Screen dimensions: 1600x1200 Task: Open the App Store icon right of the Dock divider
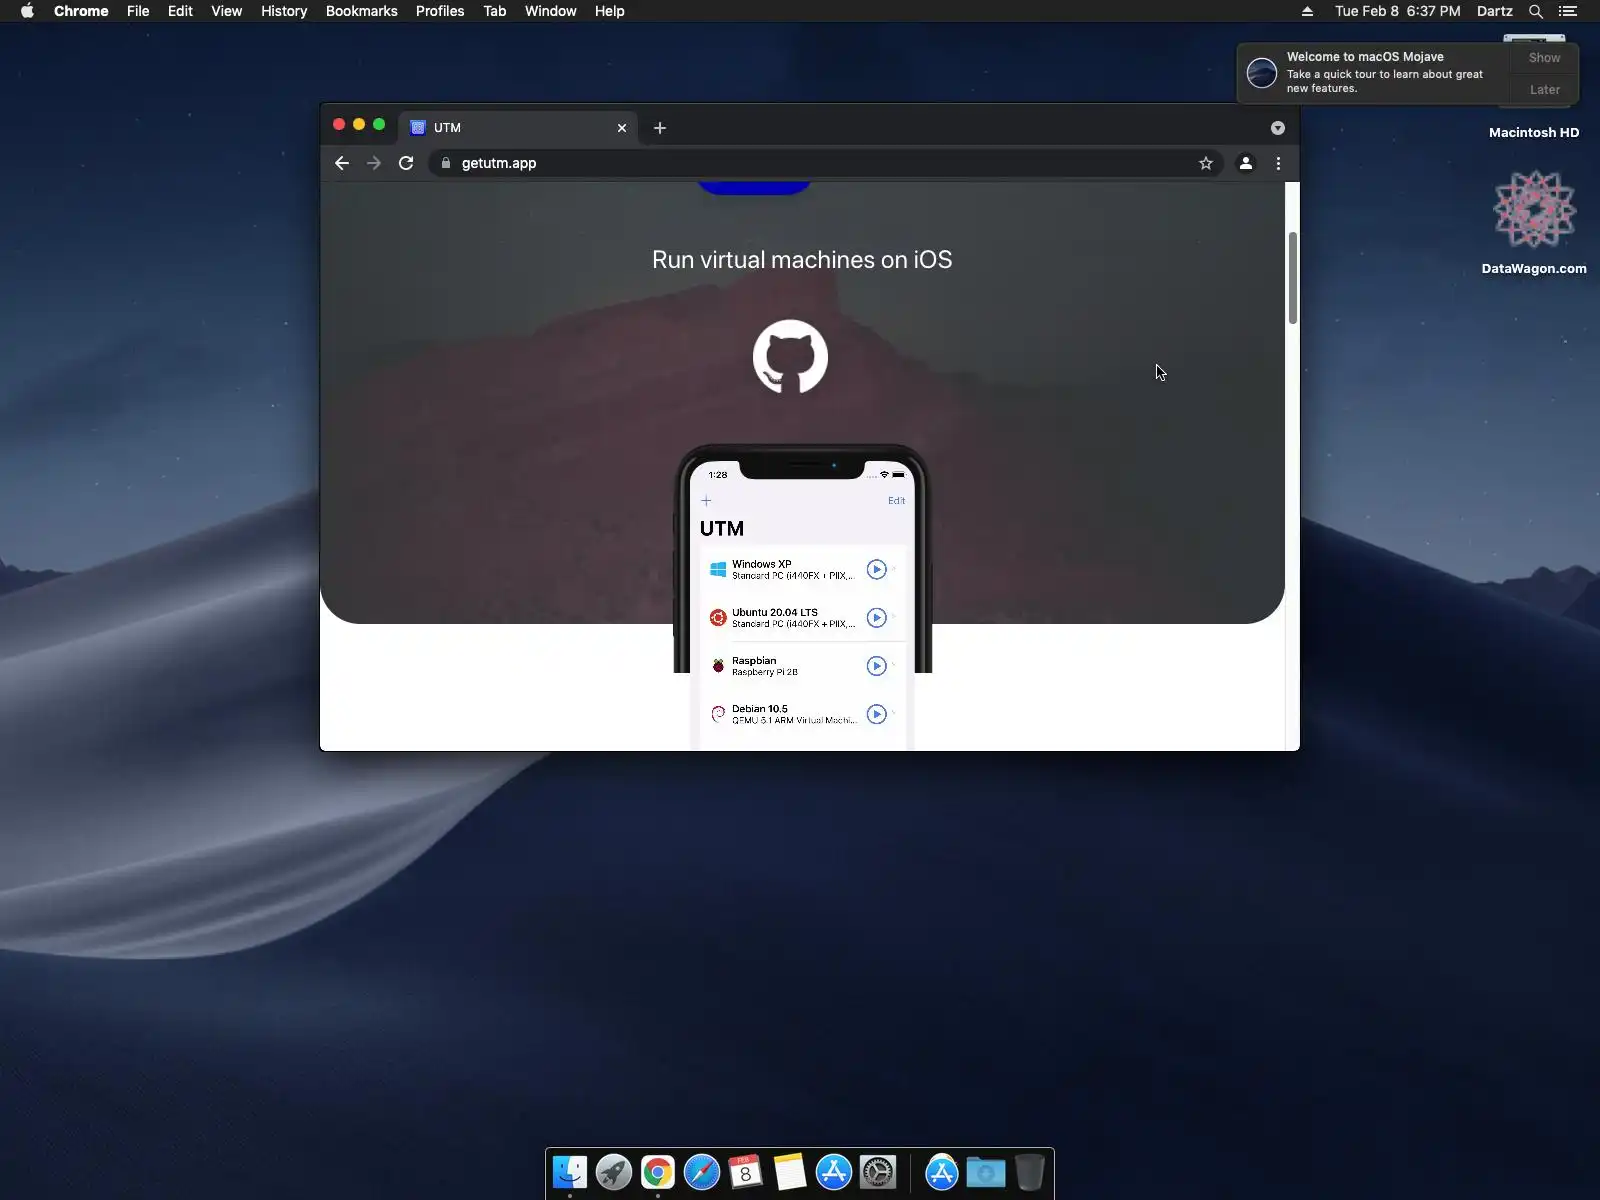click(x=942, y=1172)
